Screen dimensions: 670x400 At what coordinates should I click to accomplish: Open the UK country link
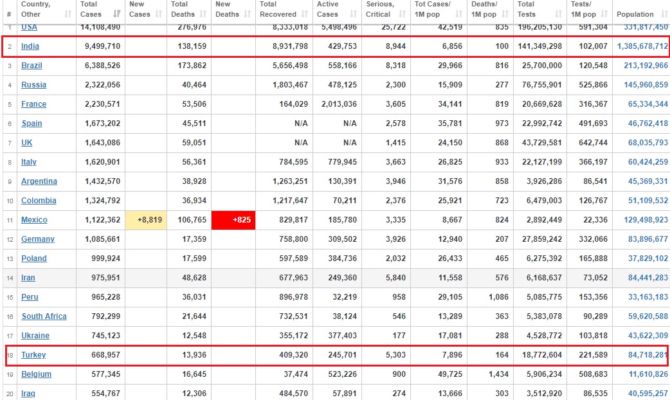point(26,143)
